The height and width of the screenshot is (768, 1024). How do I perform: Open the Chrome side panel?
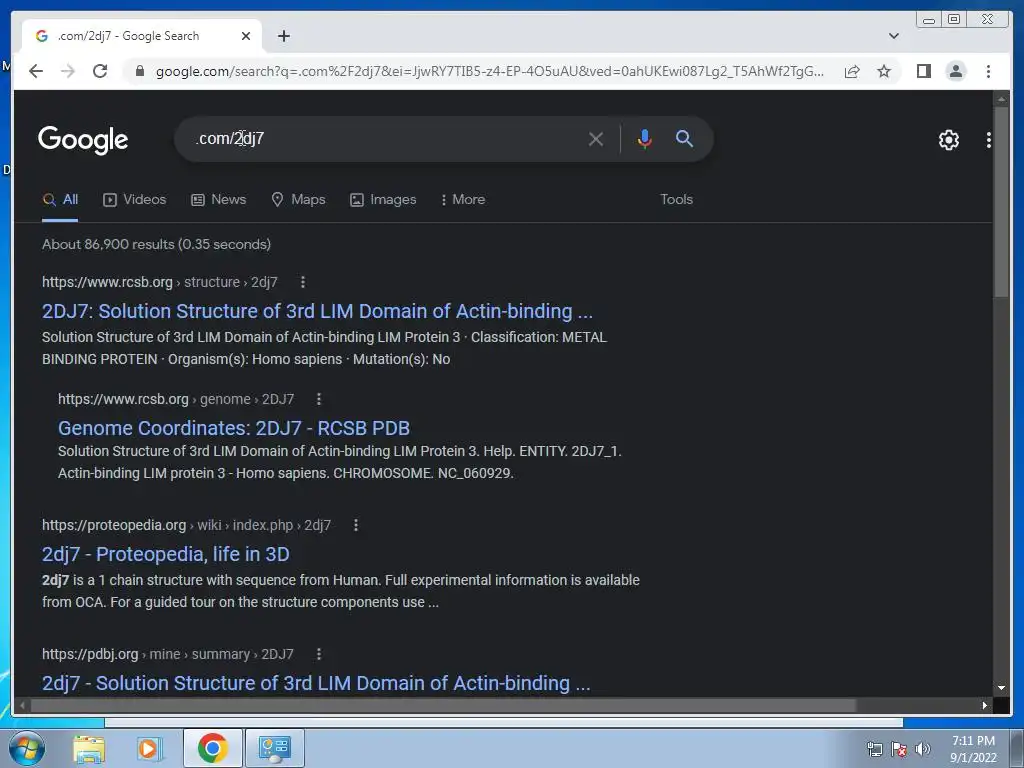pos(923,71)
